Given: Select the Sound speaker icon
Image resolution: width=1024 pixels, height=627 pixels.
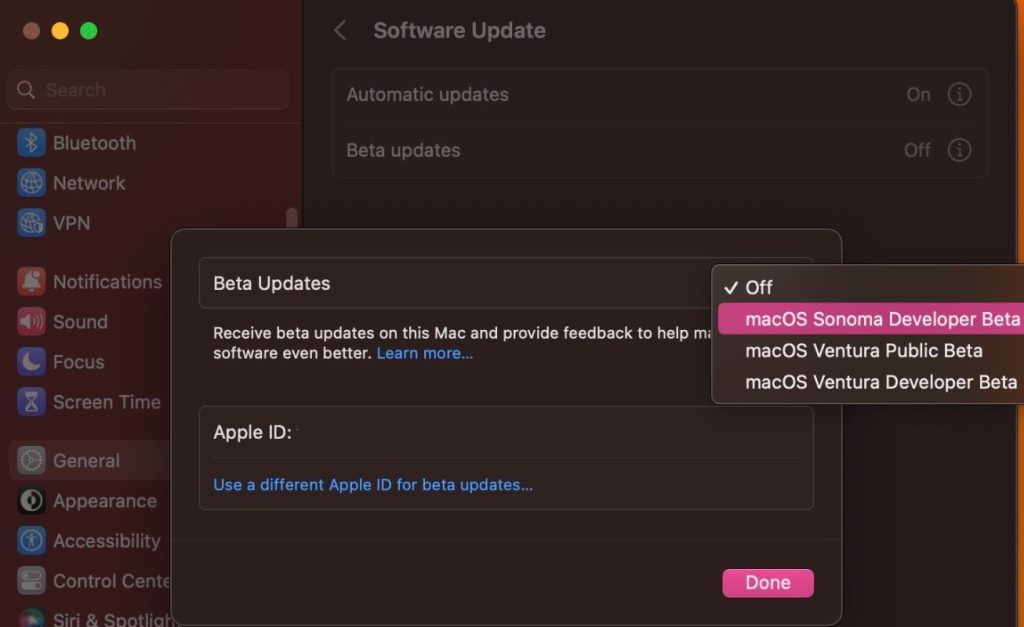Looking at the screenshot, I should coord(31,321).
